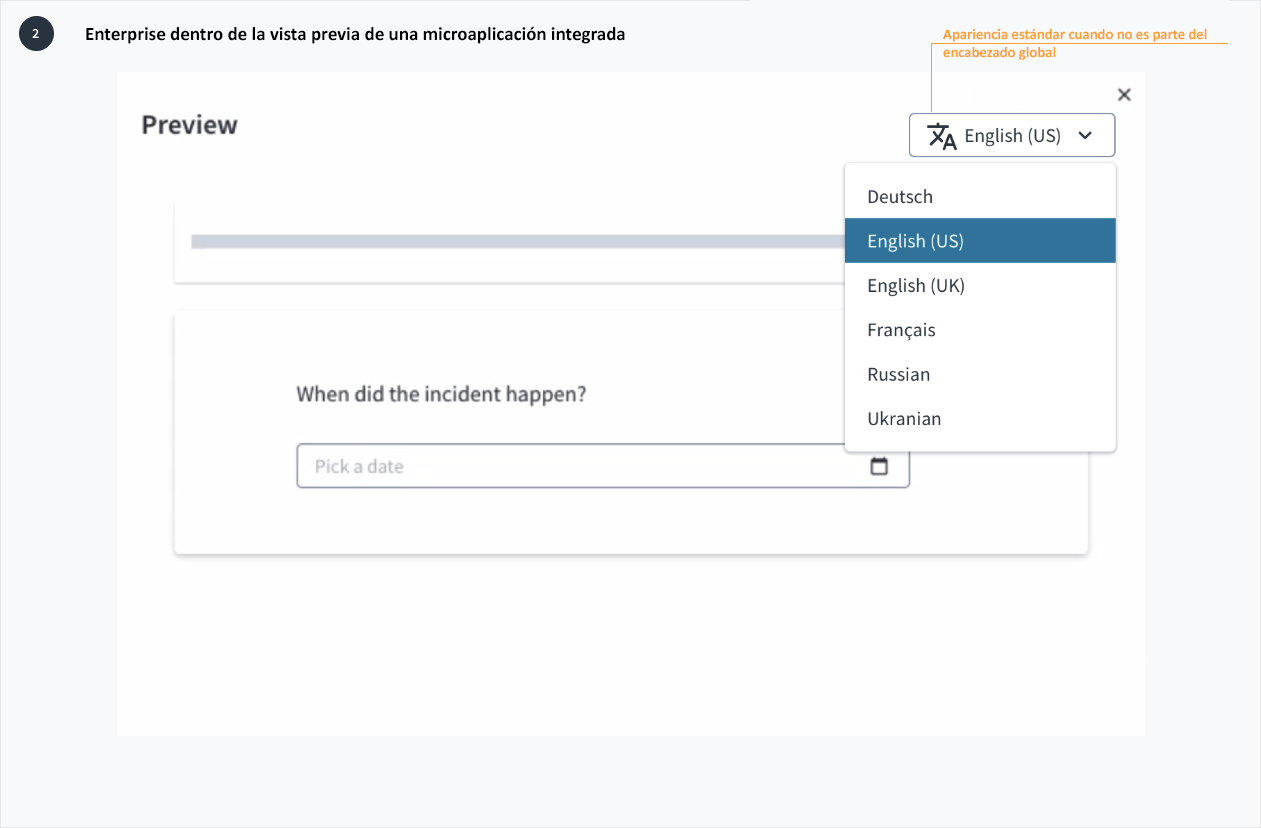
Task: Pick Français from the language list
Action: tap(980, 330)
